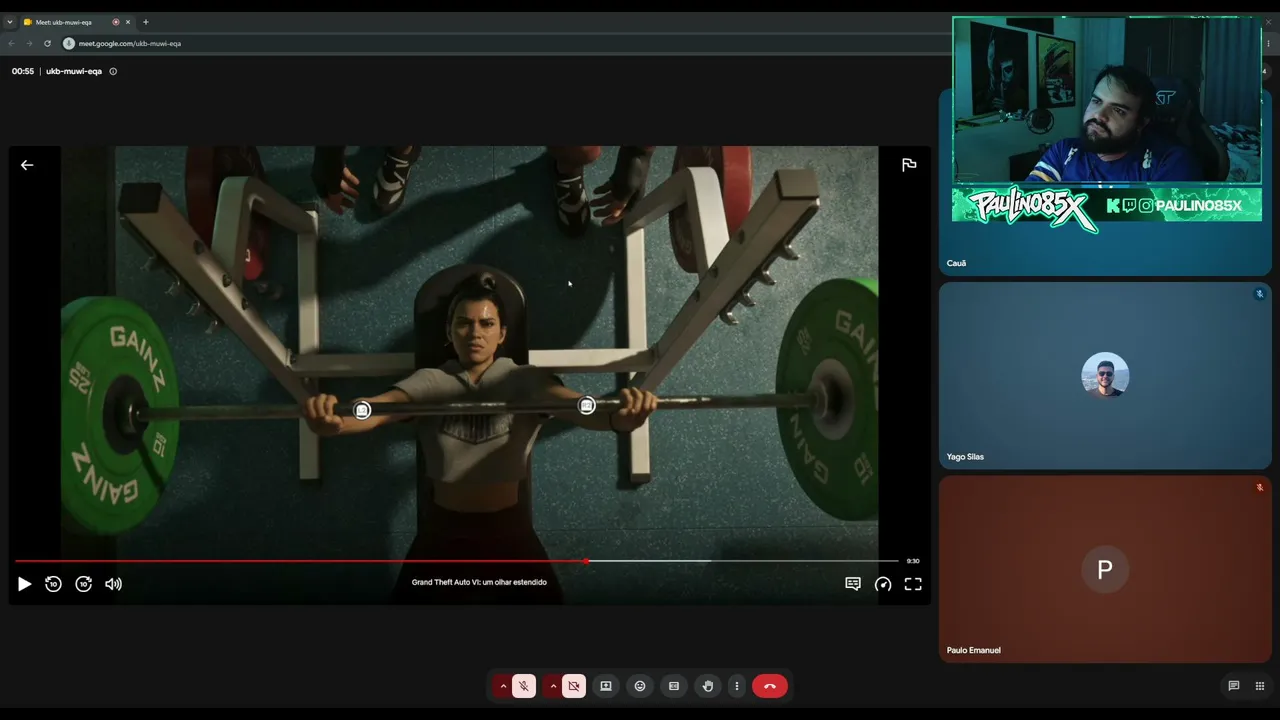Open more options menu in Meet toolbar

click(x=737, y=686)
